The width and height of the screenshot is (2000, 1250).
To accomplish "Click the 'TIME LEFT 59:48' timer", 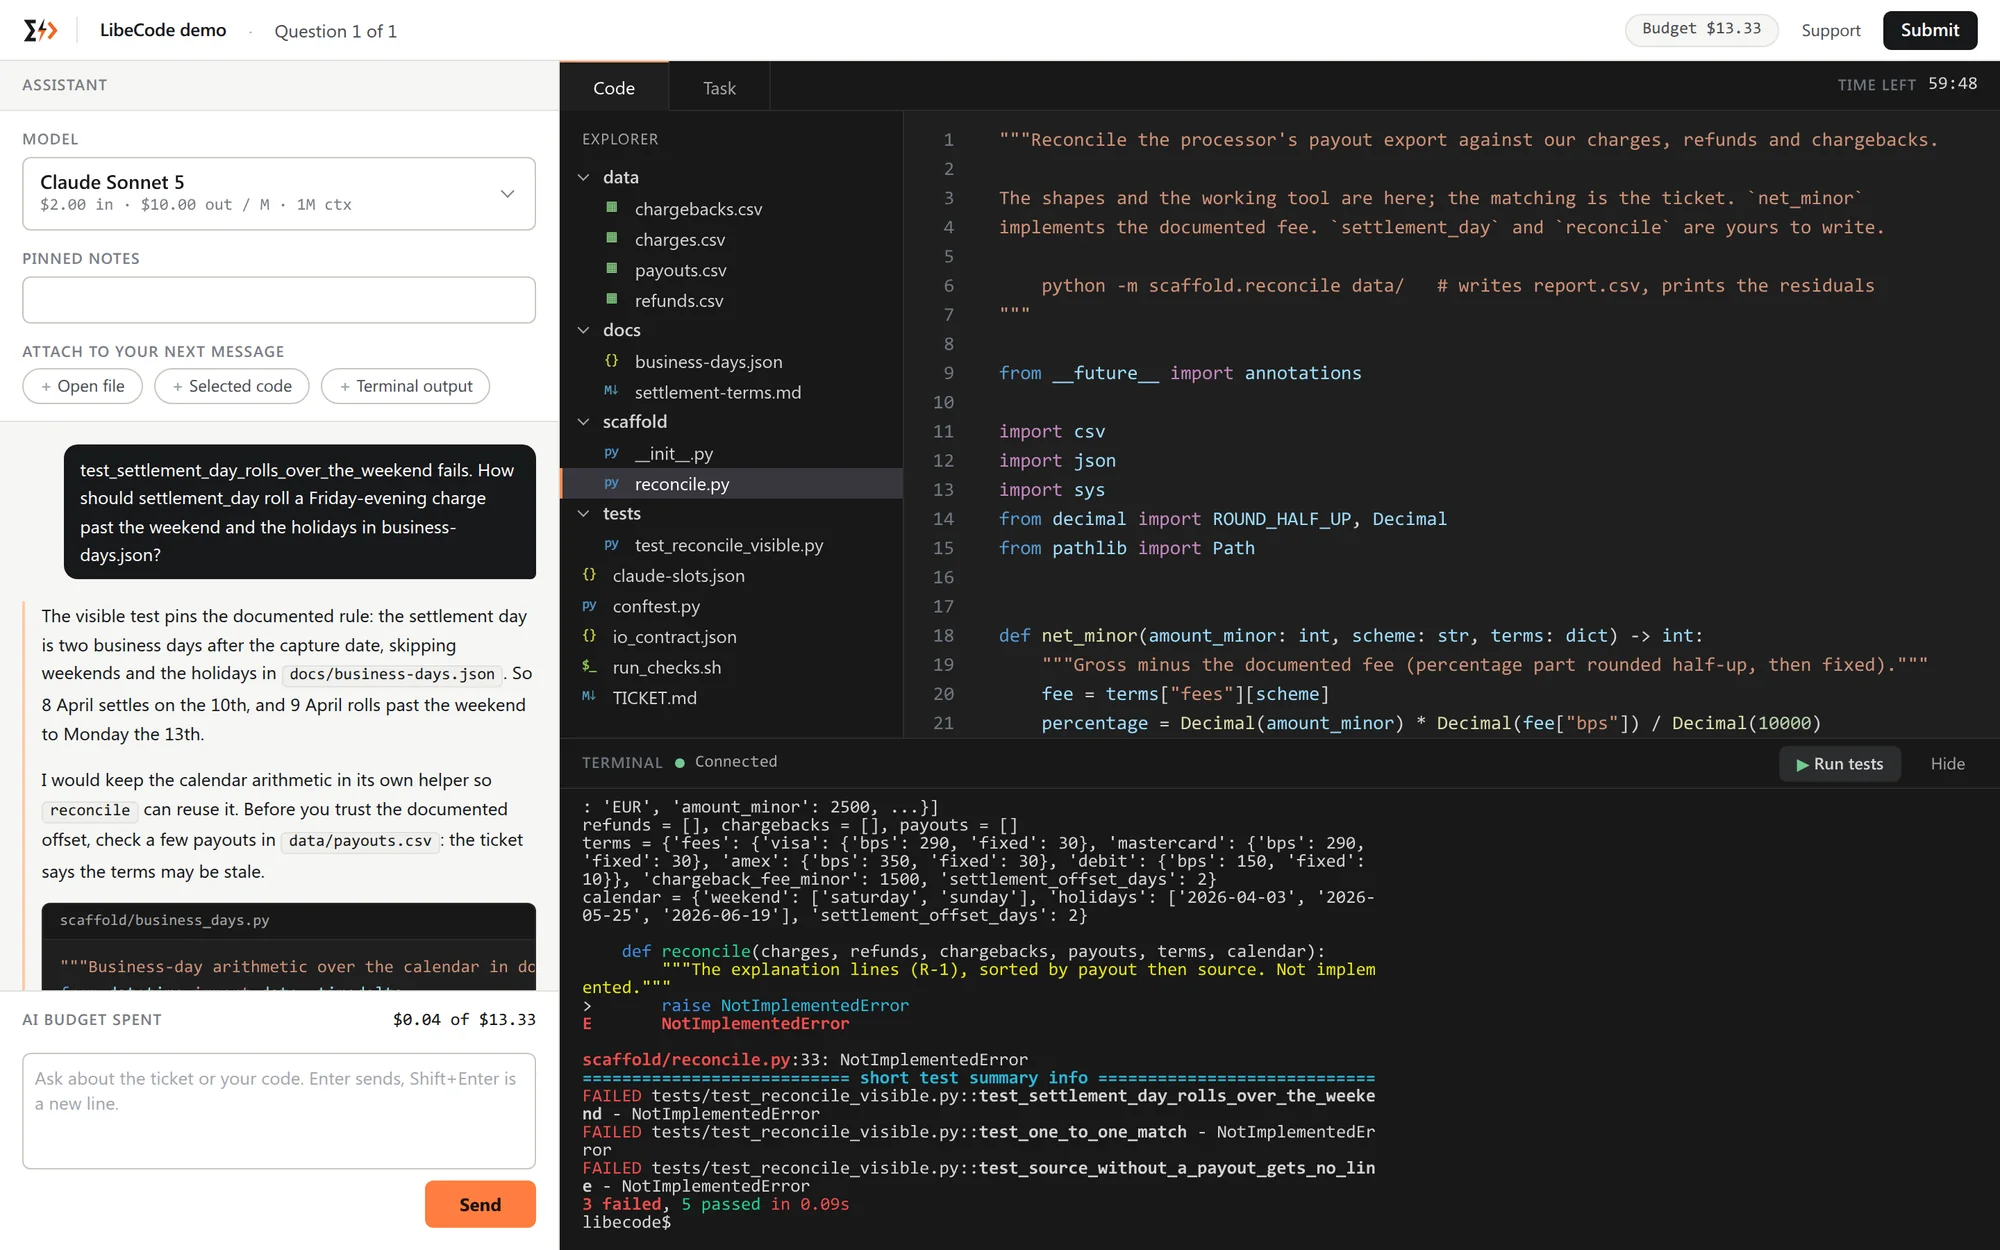I will pyautogui.click(x=1907, y=84).
